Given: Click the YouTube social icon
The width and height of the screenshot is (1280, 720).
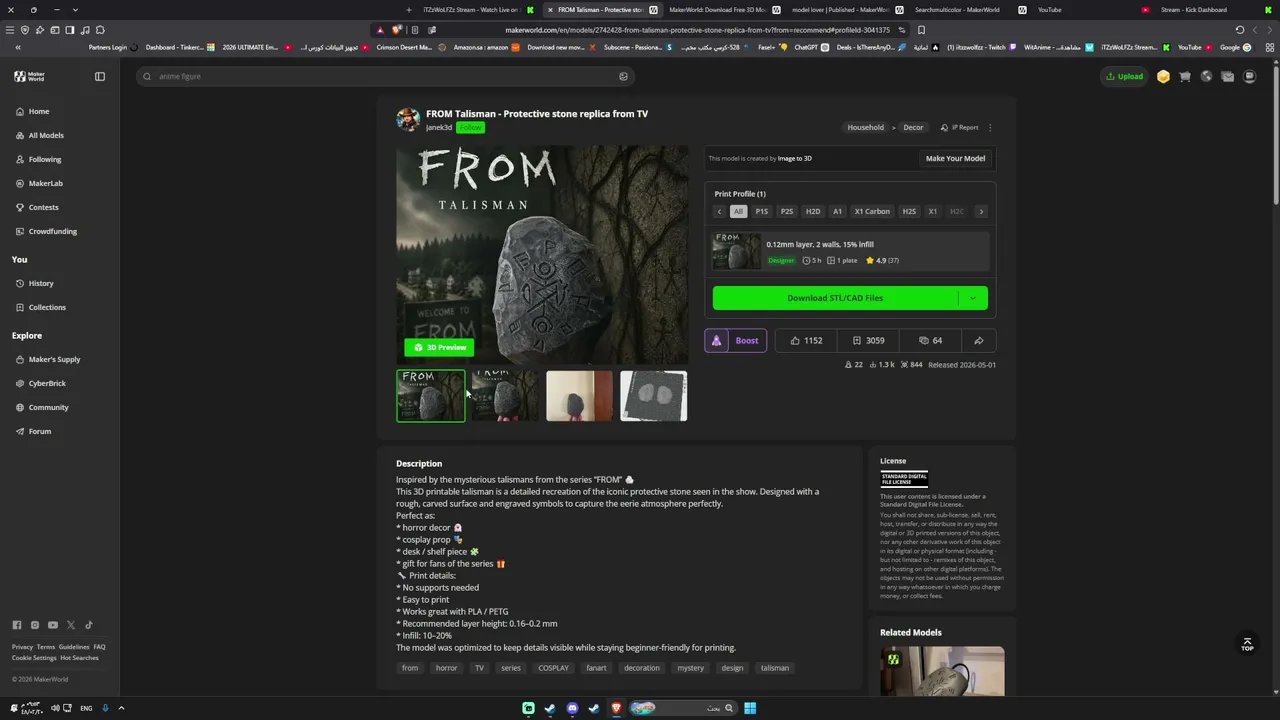Looking at the screenshot, I should click(x=53, y=625).
